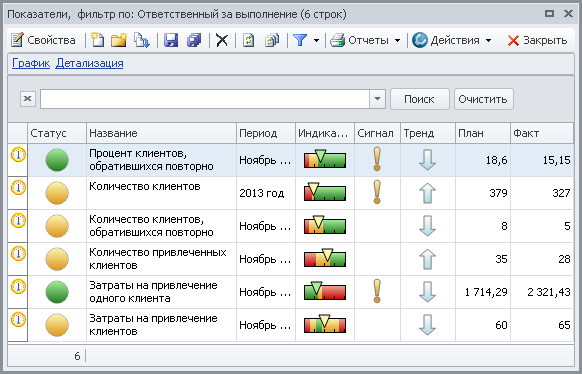Screen dimensions: 582x374
Task: Click the small x button beside search field
Action: pyautogui.click(x=28, y=99)
